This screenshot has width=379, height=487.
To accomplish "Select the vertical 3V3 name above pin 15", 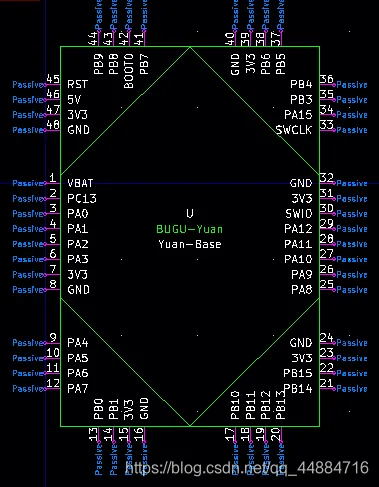I will click(x=129, y=410).
